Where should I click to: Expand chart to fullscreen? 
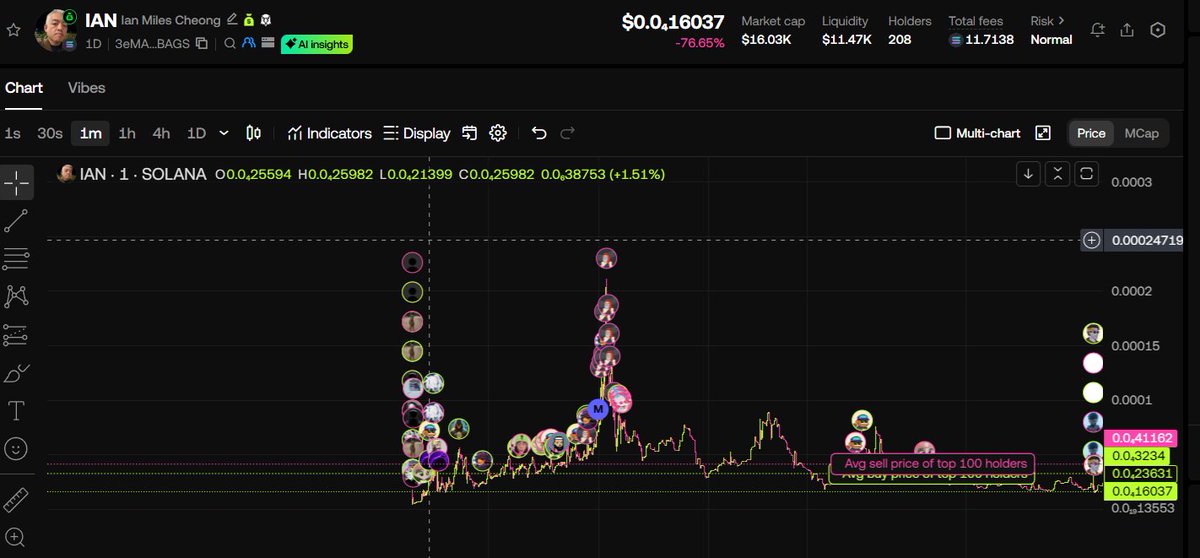(1043, 133)
